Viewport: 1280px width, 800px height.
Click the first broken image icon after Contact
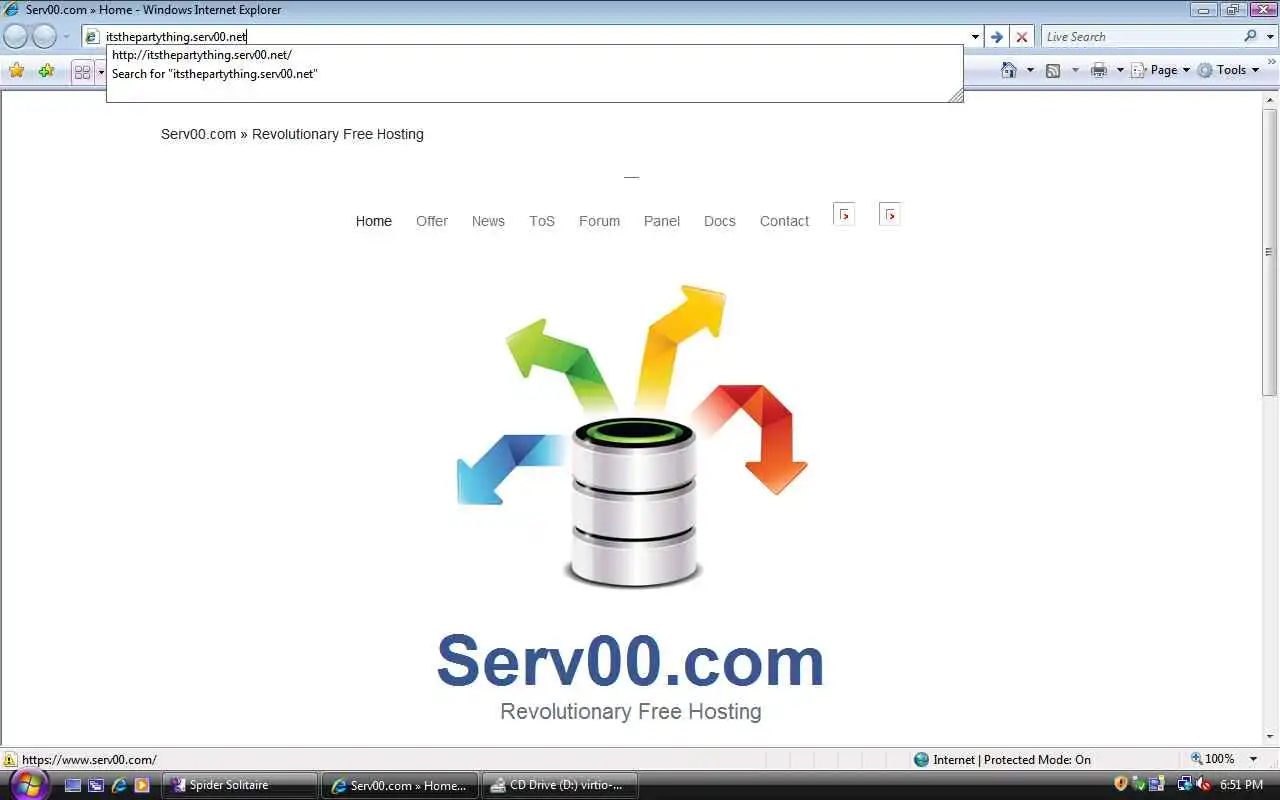click(844, 214)
